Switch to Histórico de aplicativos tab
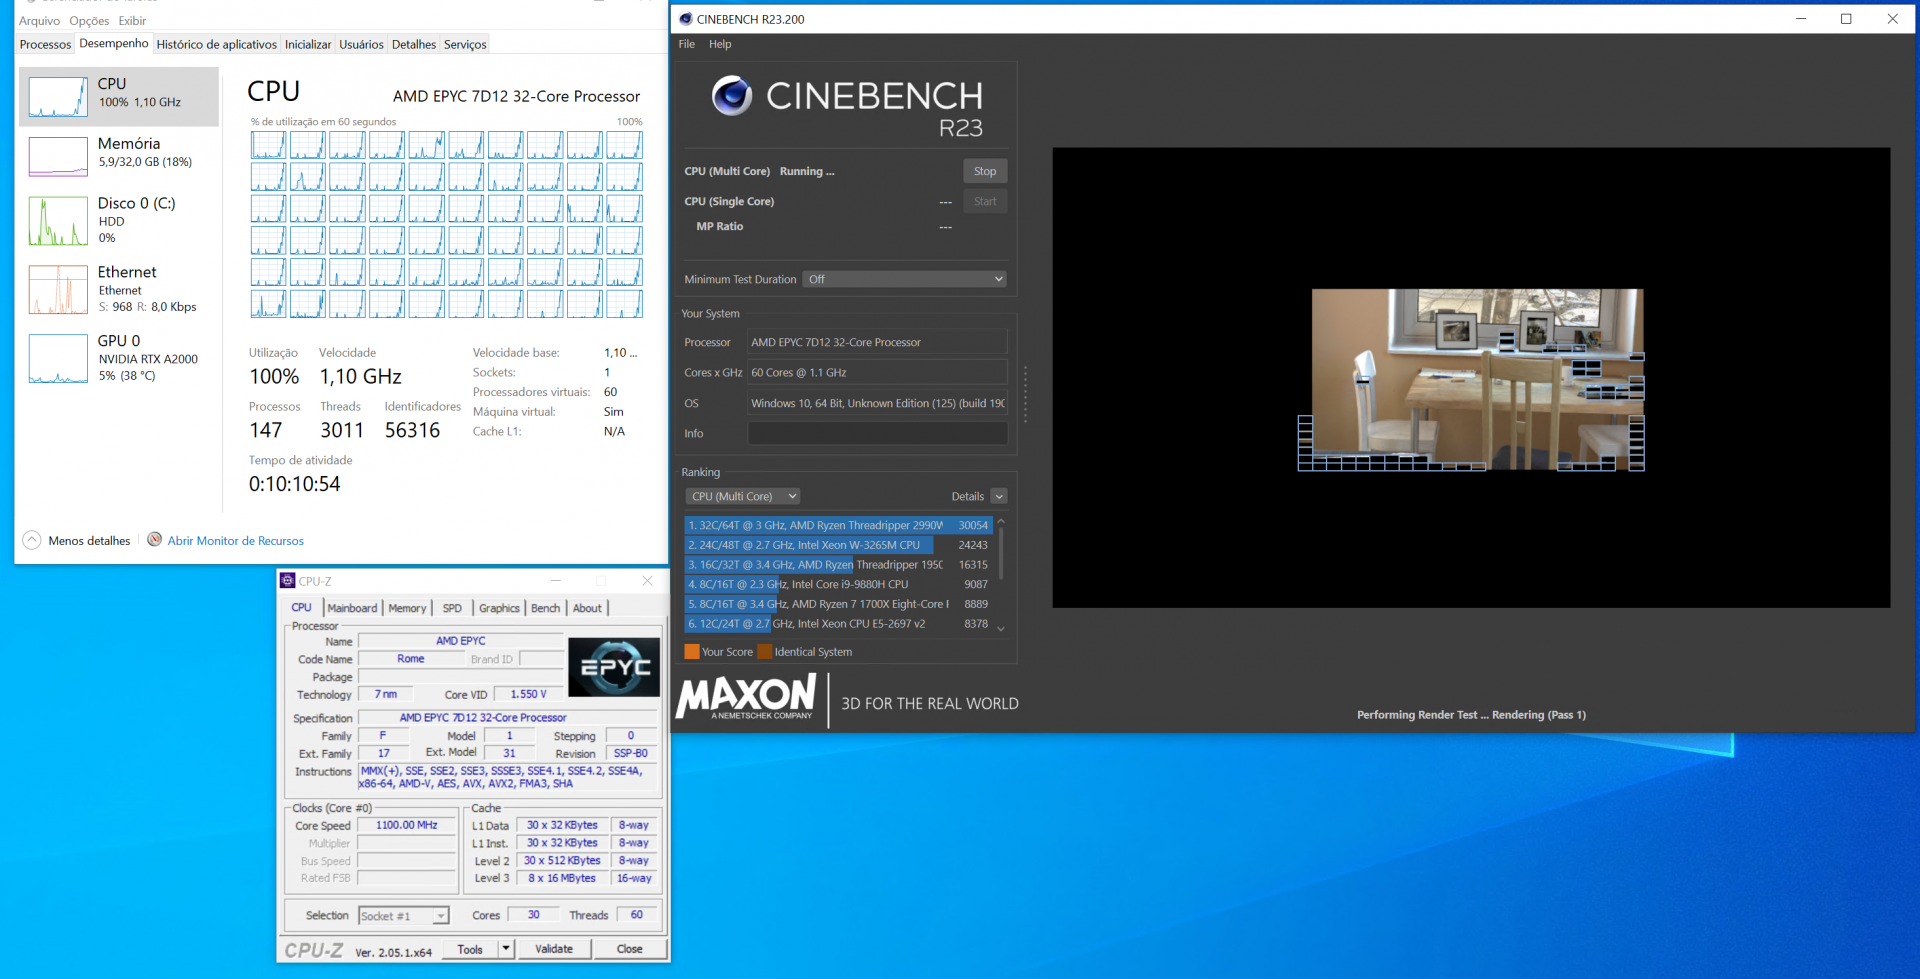The width and height of the screenshot is (1920, 979). pos(216,44)
